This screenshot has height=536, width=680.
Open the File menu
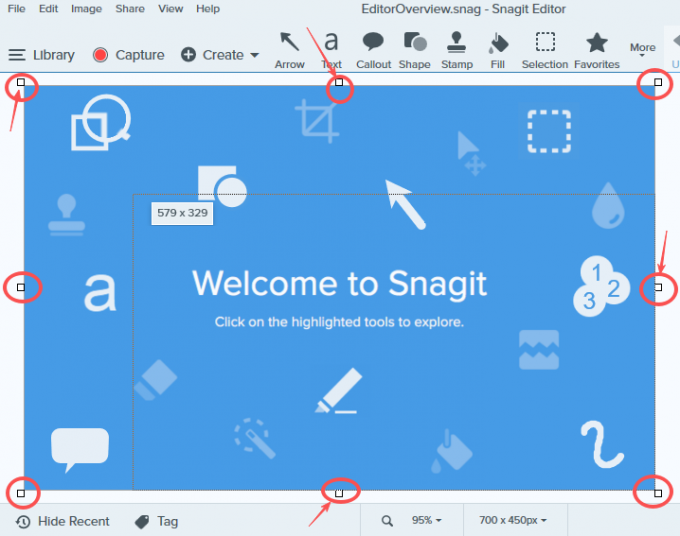[17, 9]
